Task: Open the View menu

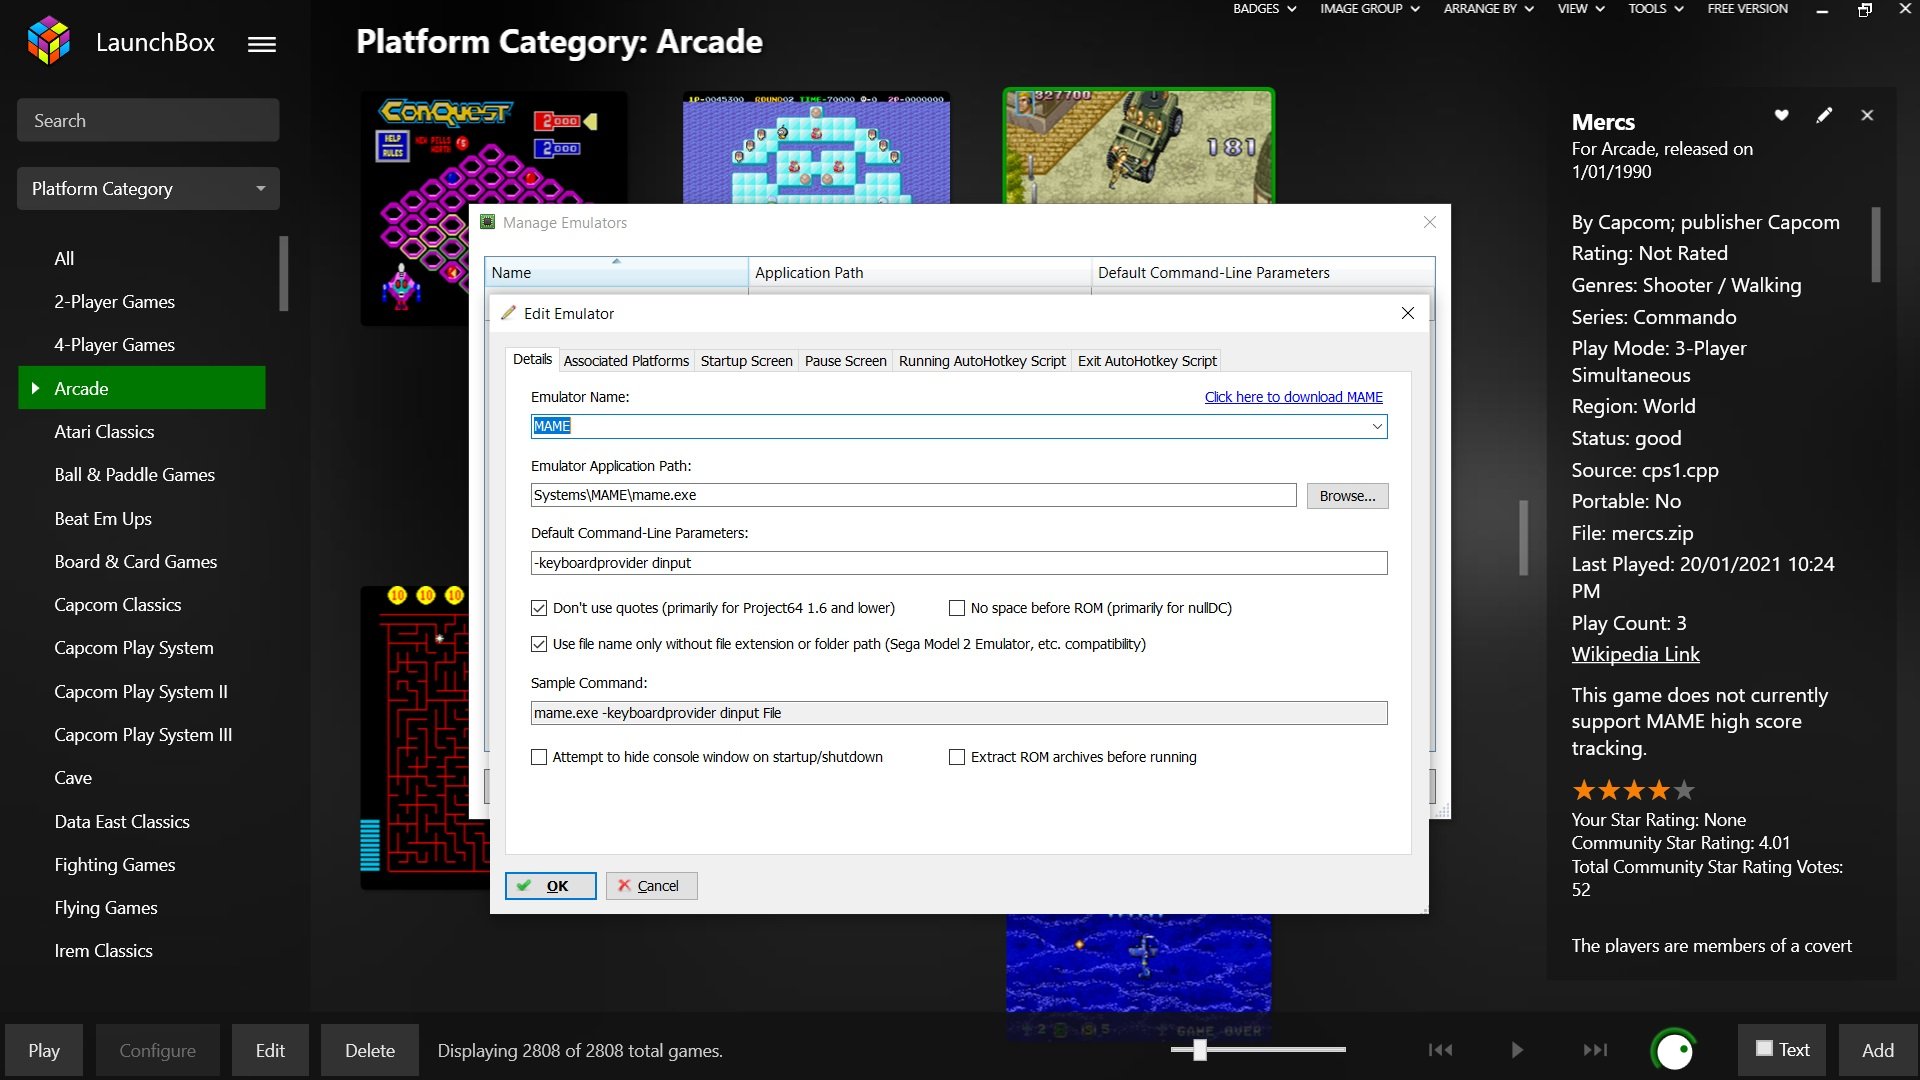Action: point(1581,9)
